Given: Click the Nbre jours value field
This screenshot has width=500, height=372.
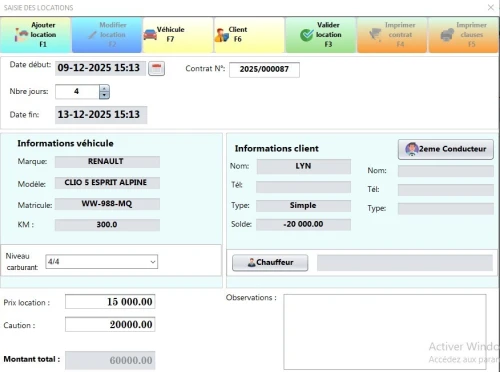Looking at the screenshot, I should (77, 92).
